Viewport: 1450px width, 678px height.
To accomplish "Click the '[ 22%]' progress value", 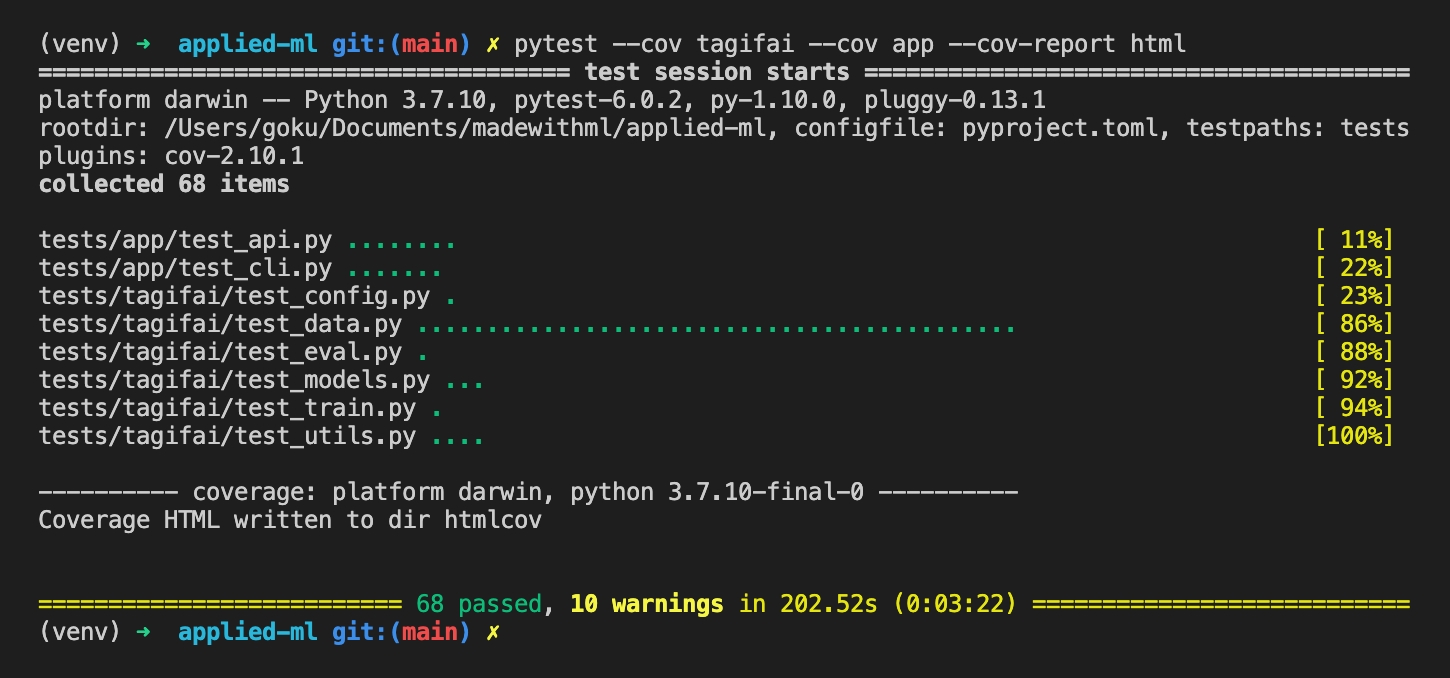I will [x=1354, y=268].
